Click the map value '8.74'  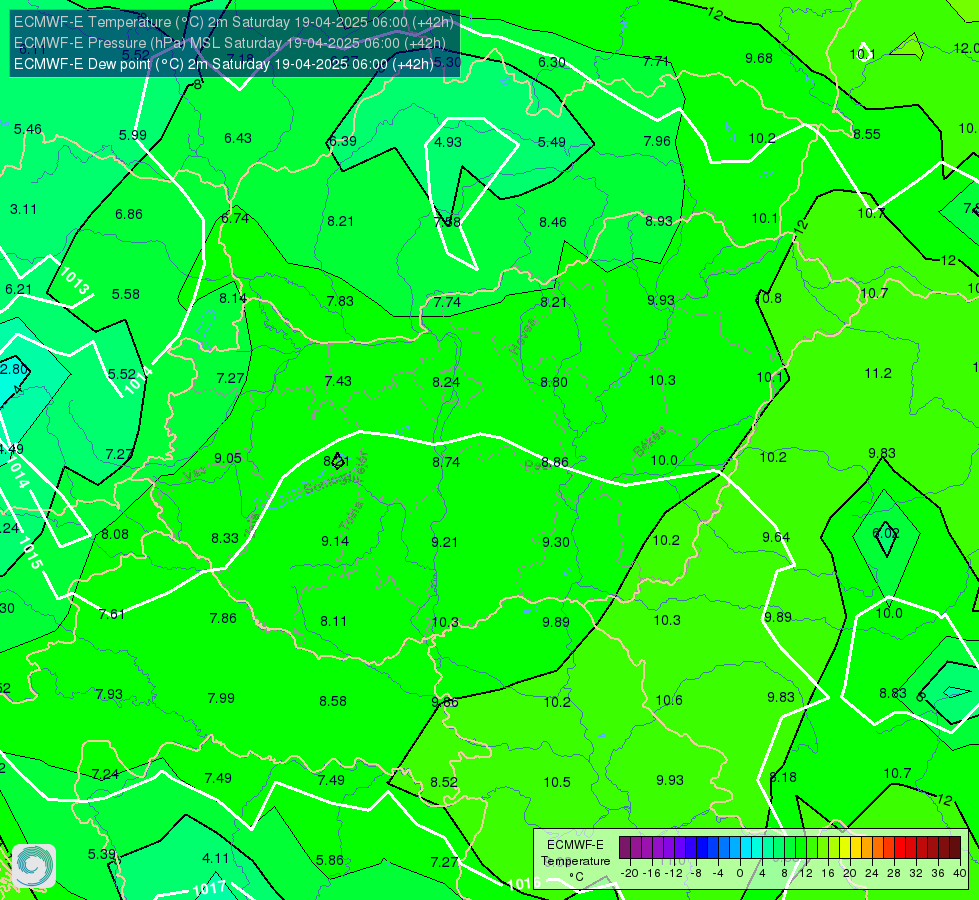click(x=446, y=462)
